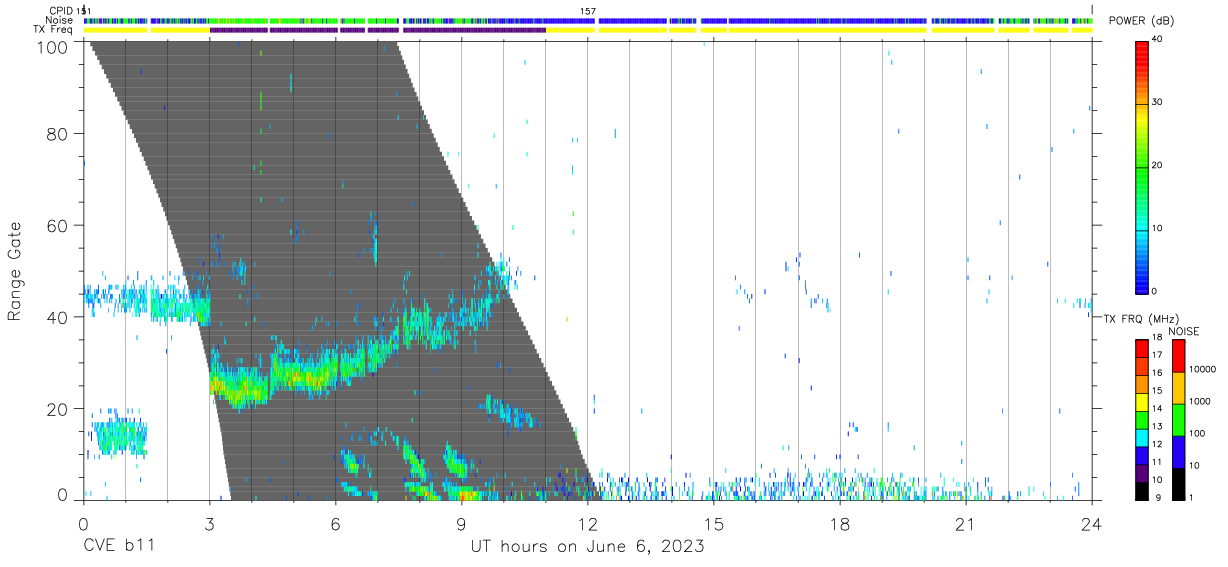Click the green segment of the NOISE colorbar
This screenshot has height=567, width=1228.
pos(1177,420)
